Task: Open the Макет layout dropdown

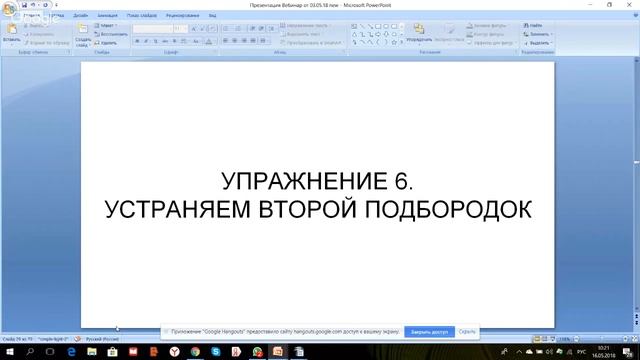Action: pos(106,26)
